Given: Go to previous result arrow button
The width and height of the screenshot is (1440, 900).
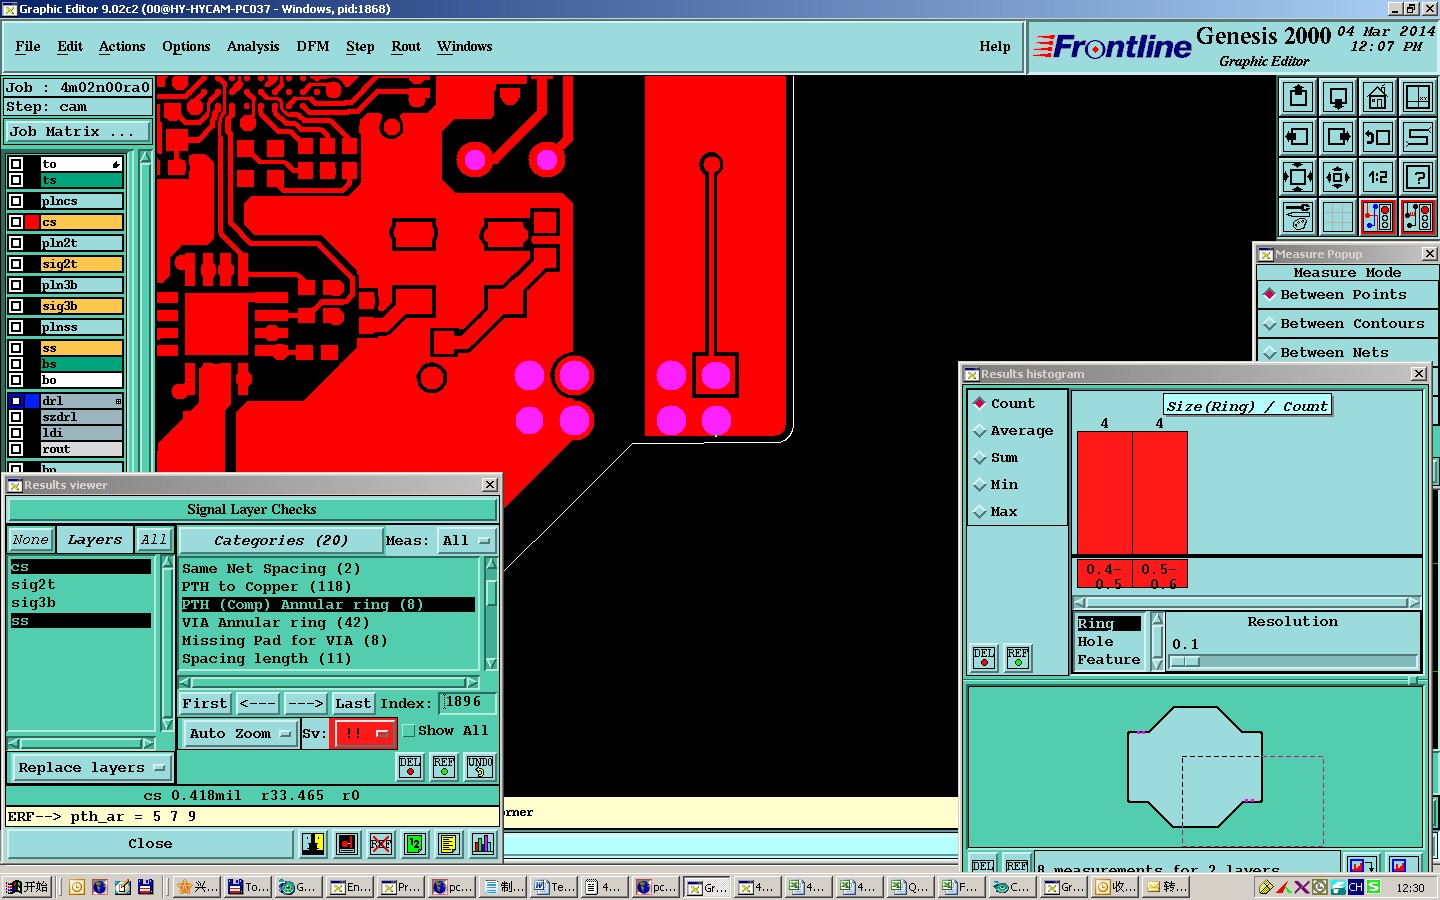Looking at the screenshot, I should click(257, 704).
